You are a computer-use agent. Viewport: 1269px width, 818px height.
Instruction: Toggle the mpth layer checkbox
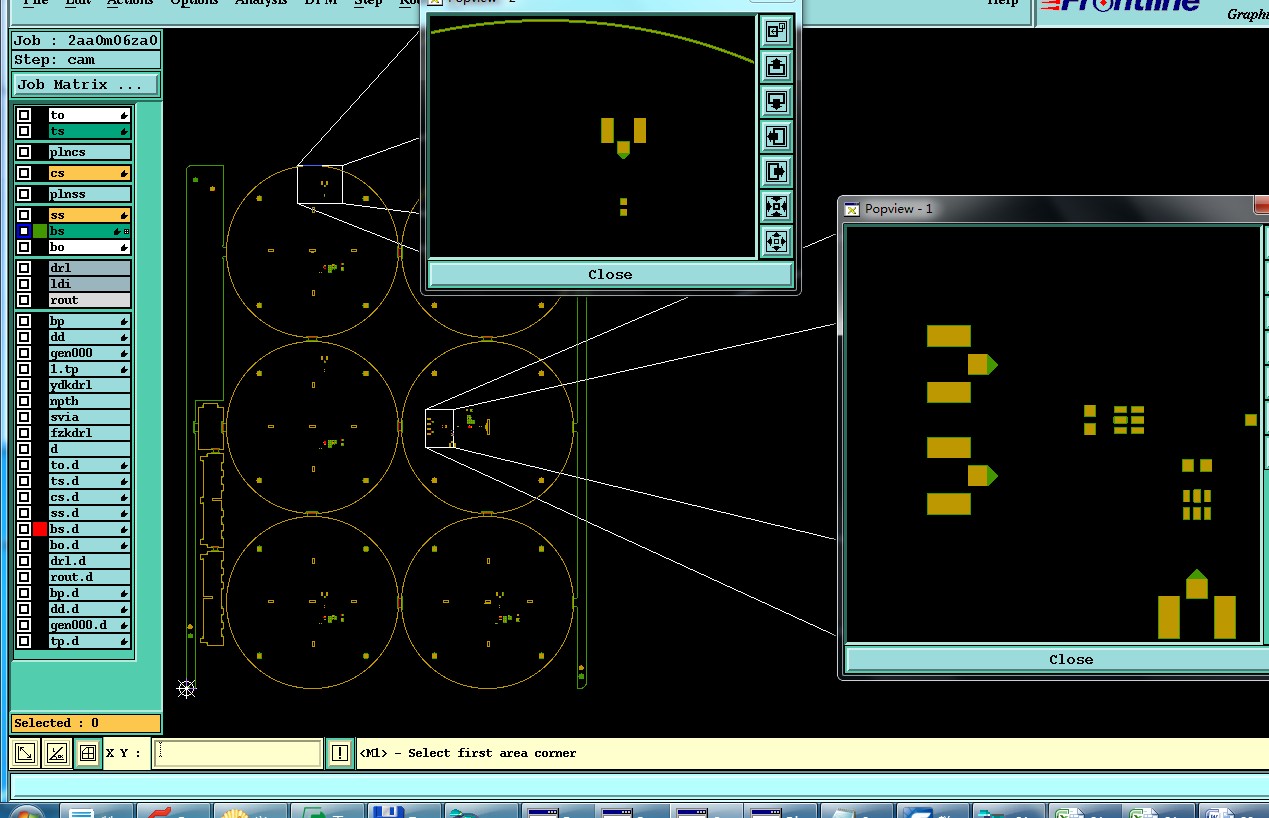(x=24, y=402)
